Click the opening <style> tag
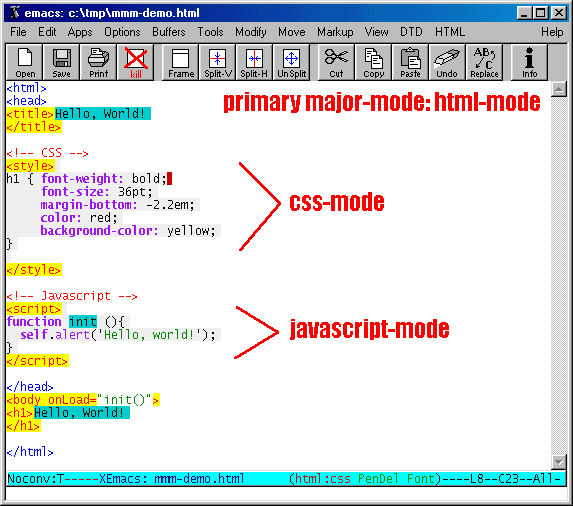This screenshot has width=573, height=506. pos(30,166)
